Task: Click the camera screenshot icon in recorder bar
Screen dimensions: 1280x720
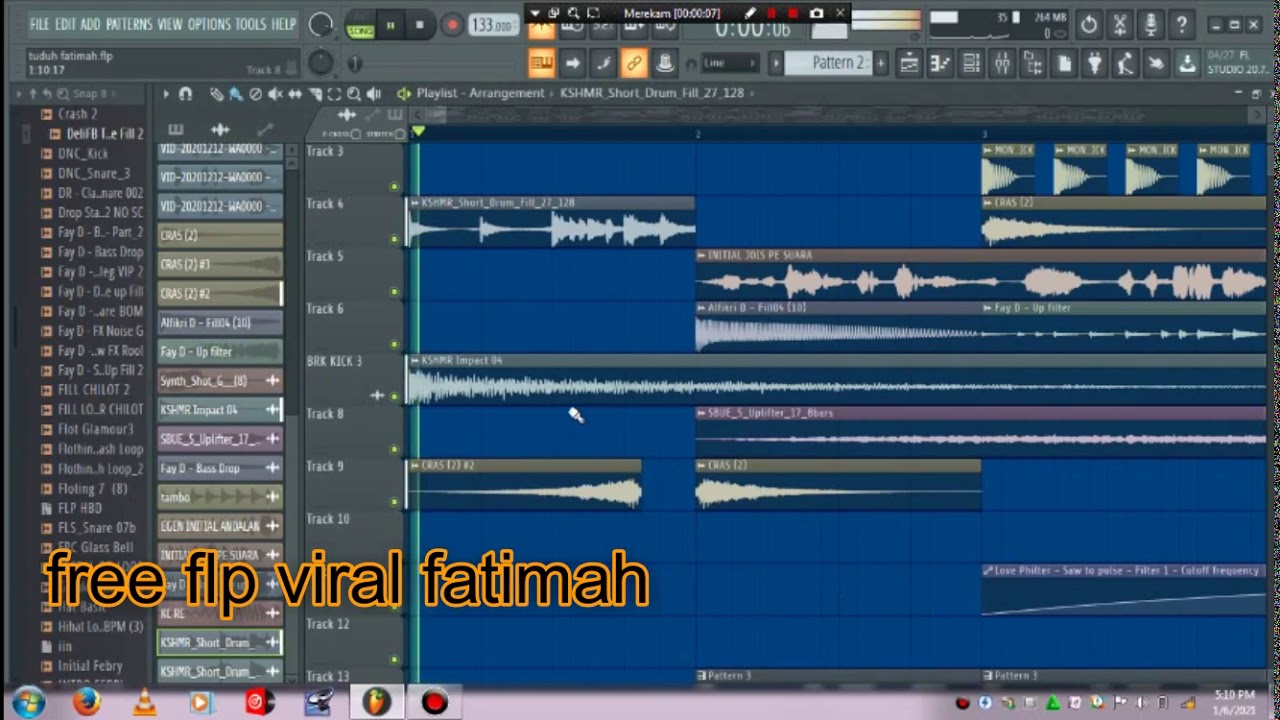Action: pos(816,13)
